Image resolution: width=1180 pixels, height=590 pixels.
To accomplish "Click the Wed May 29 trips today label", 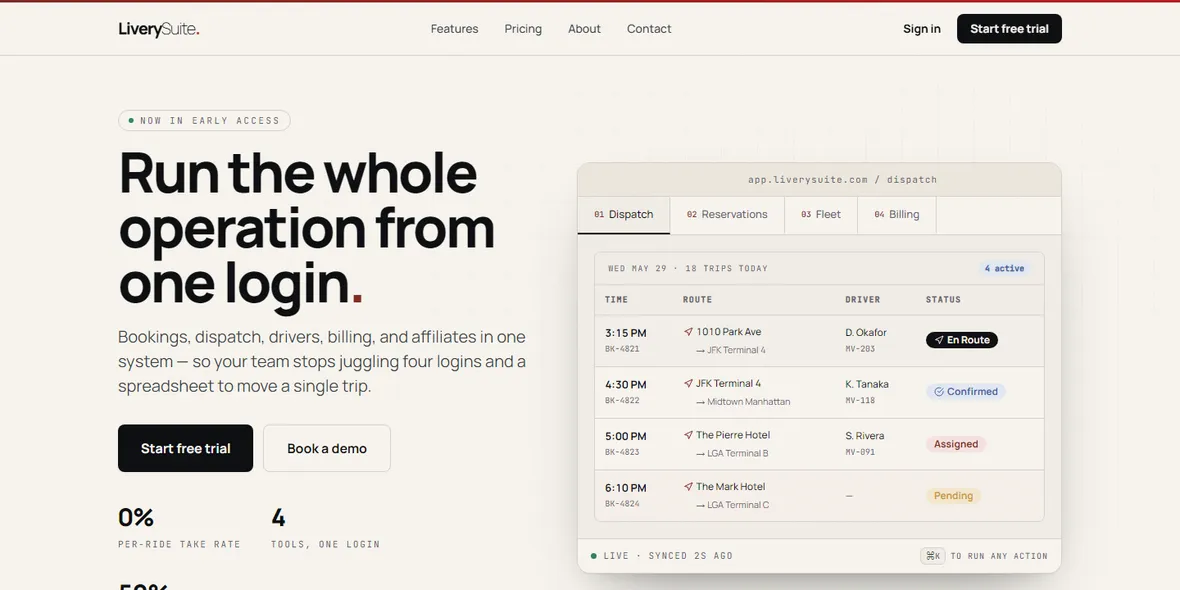I will 688,269.
